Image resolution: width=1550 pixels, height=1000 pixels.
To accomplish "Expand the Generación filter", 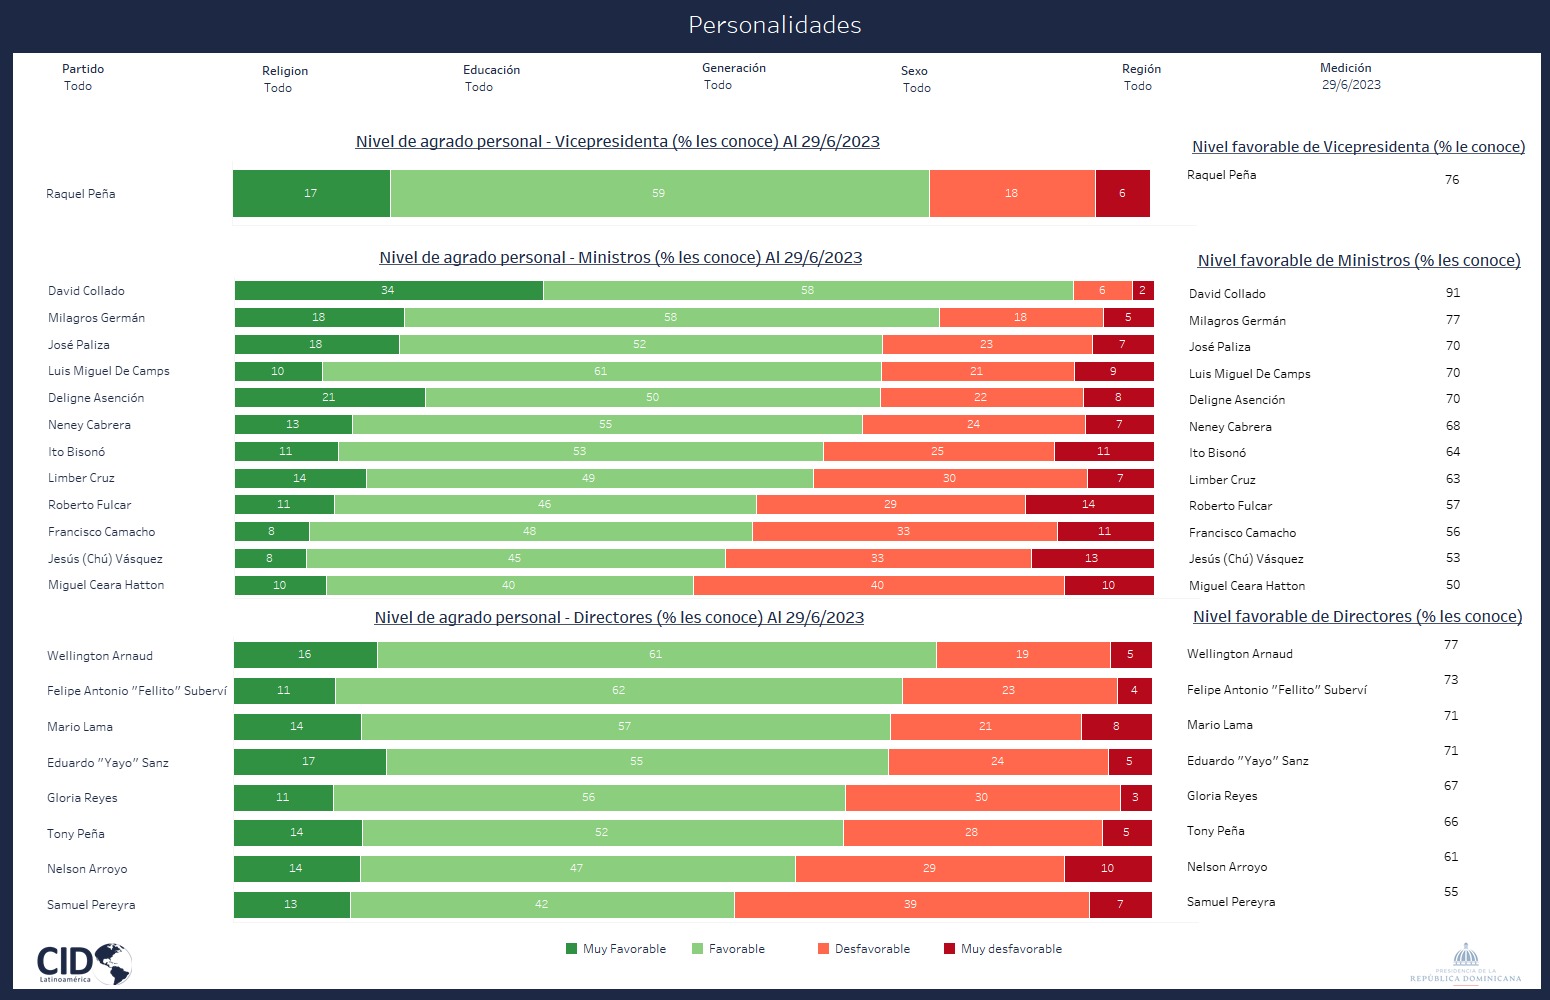I will pyautogui.click(x=734, y=77).
